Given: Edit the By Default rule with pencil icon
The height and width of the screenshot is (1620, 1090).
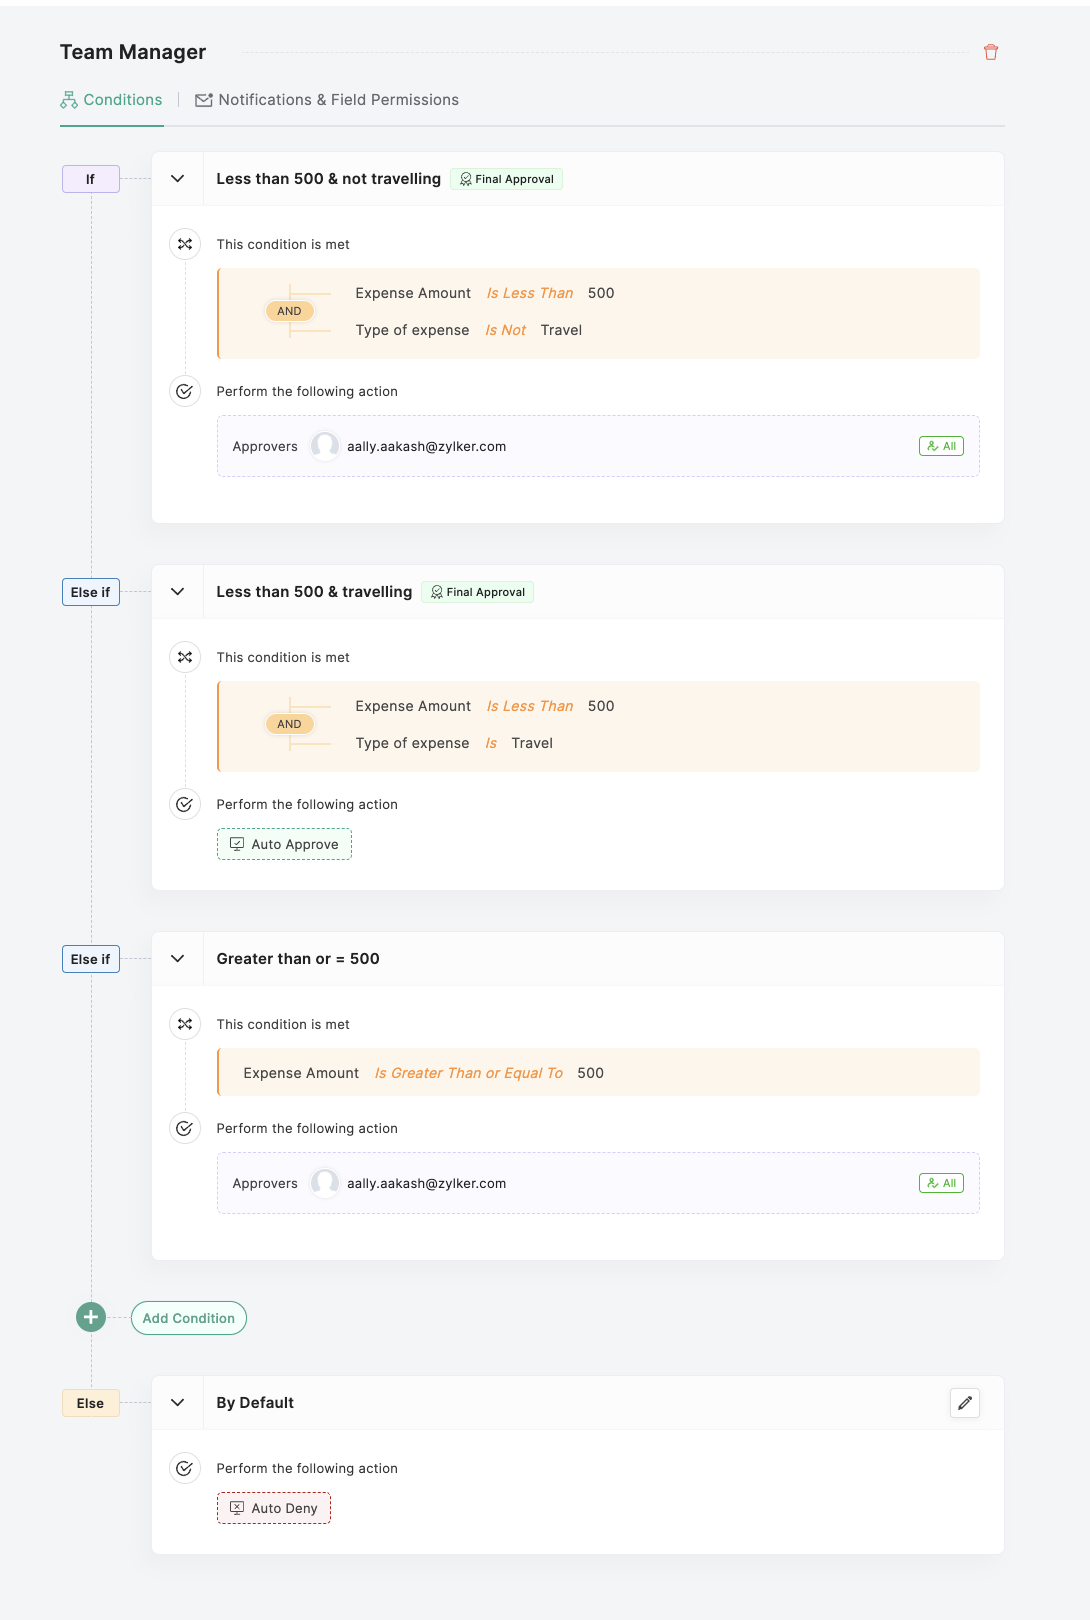Looking at the screenshot, I should 965,1403.
